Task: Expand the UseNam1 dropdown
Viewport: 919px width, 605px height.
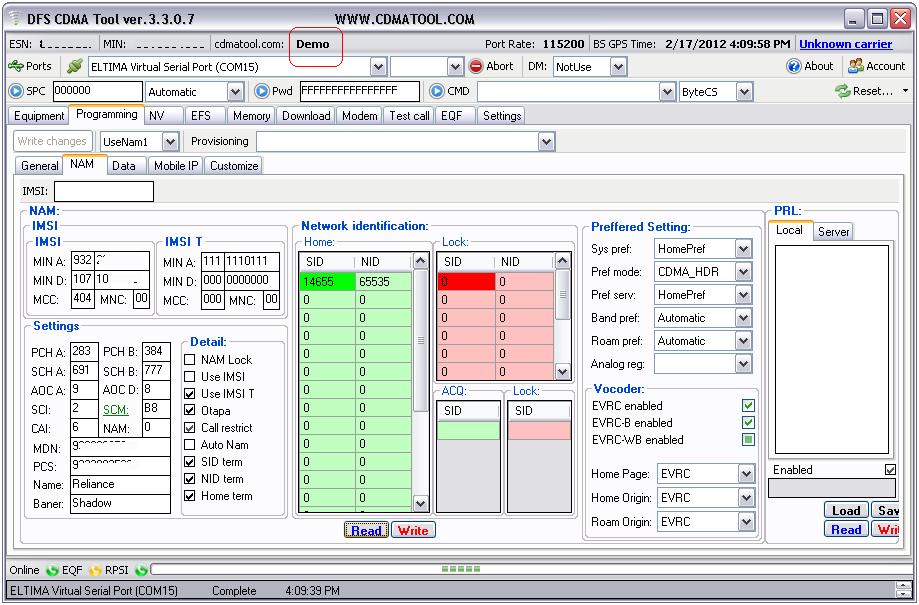Action: [x=170, y=141]
